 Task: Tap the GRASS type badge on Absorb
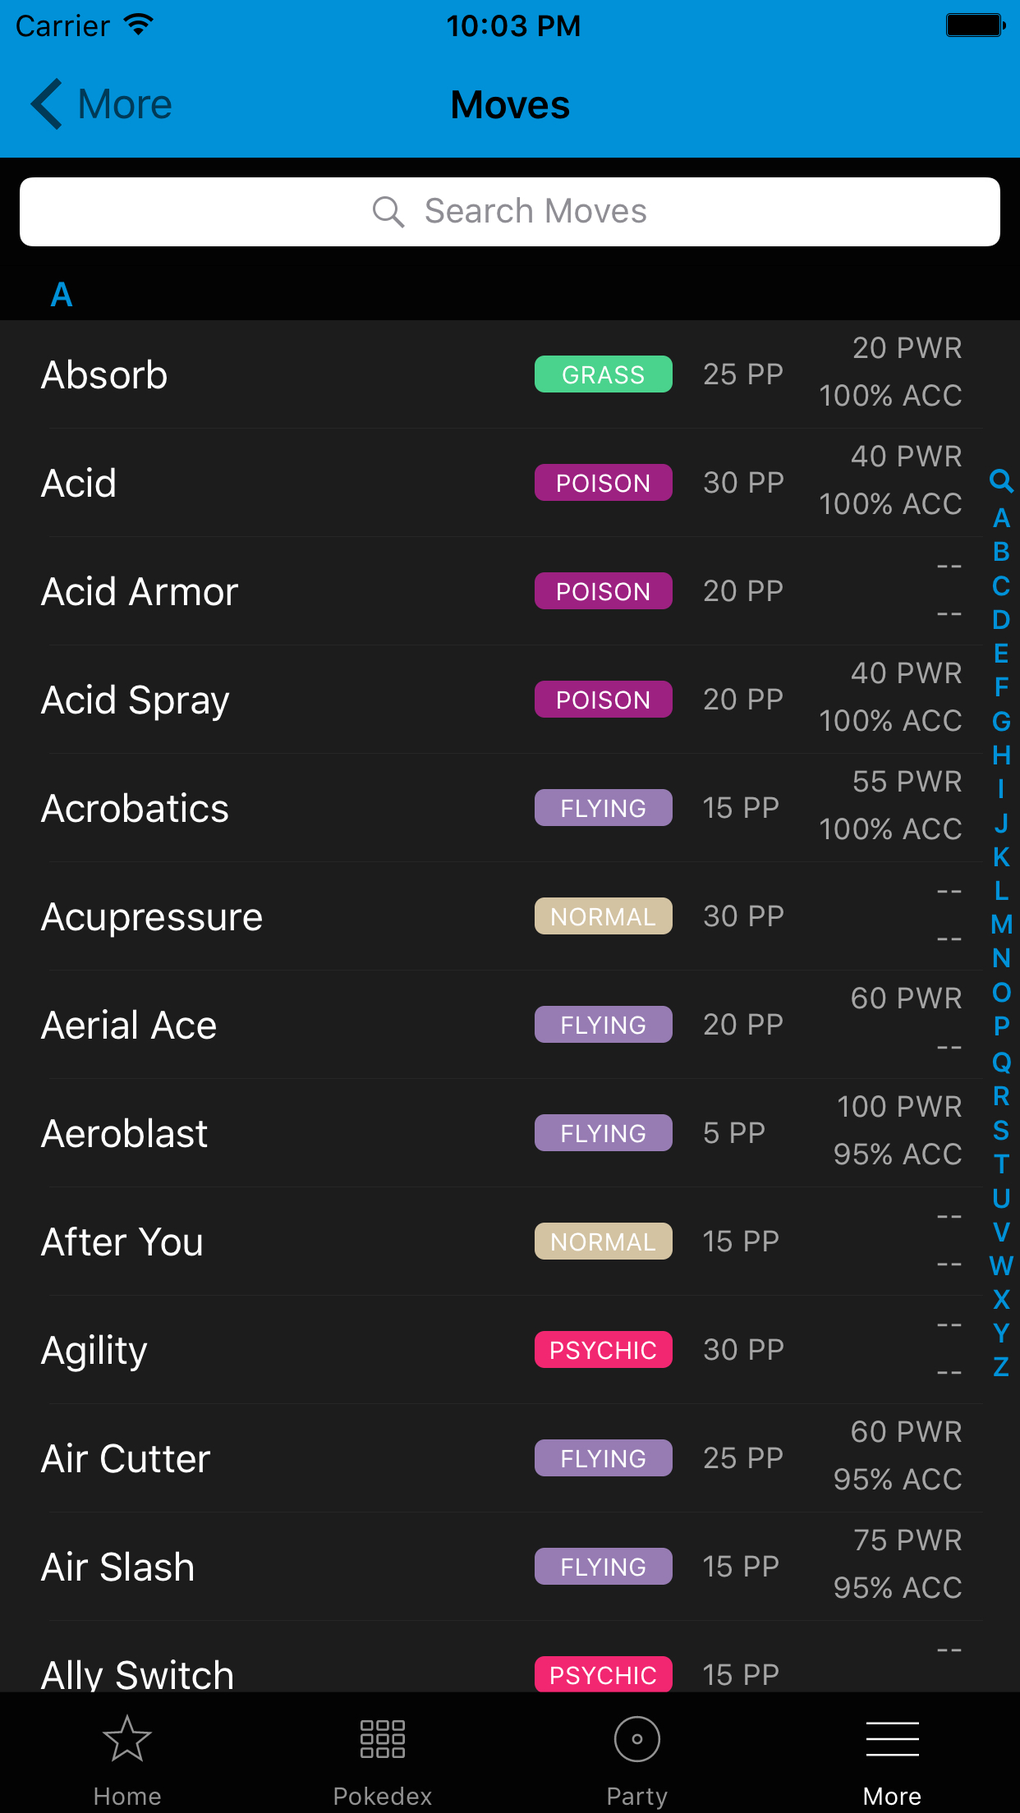[603, 375]
